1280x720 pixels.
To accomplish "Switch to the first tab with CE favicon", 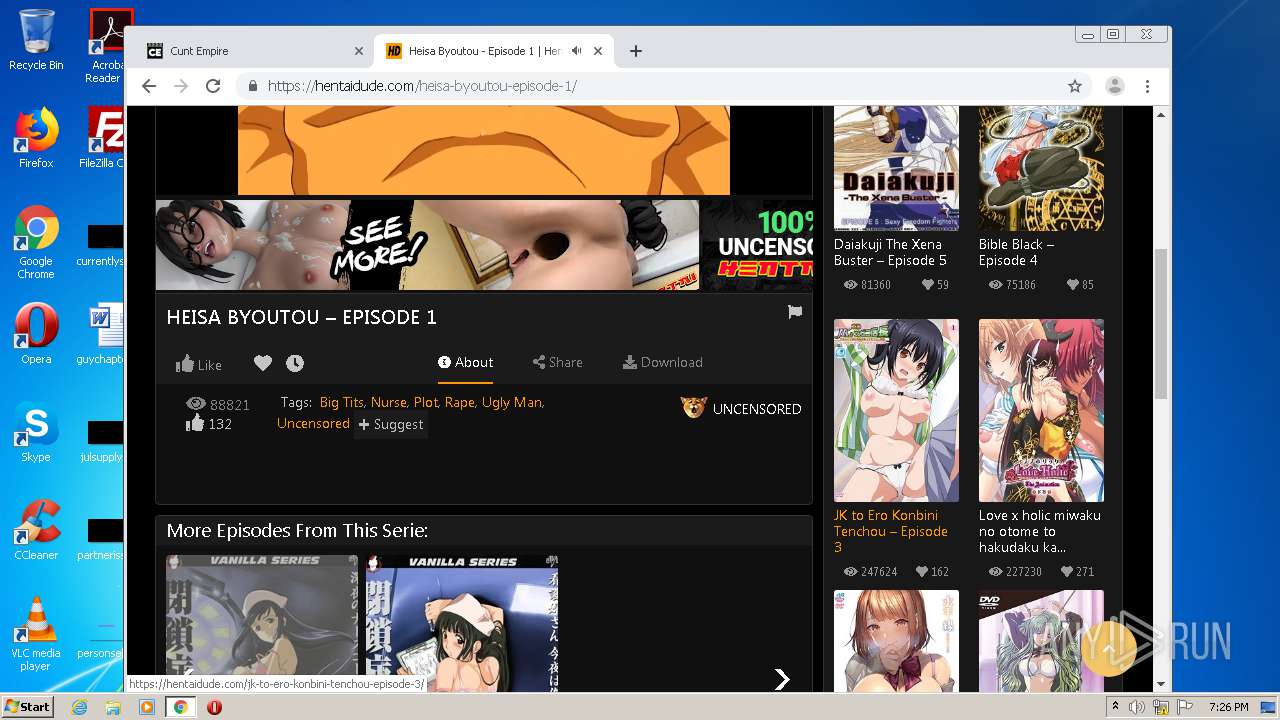I will tap(255, 51).
